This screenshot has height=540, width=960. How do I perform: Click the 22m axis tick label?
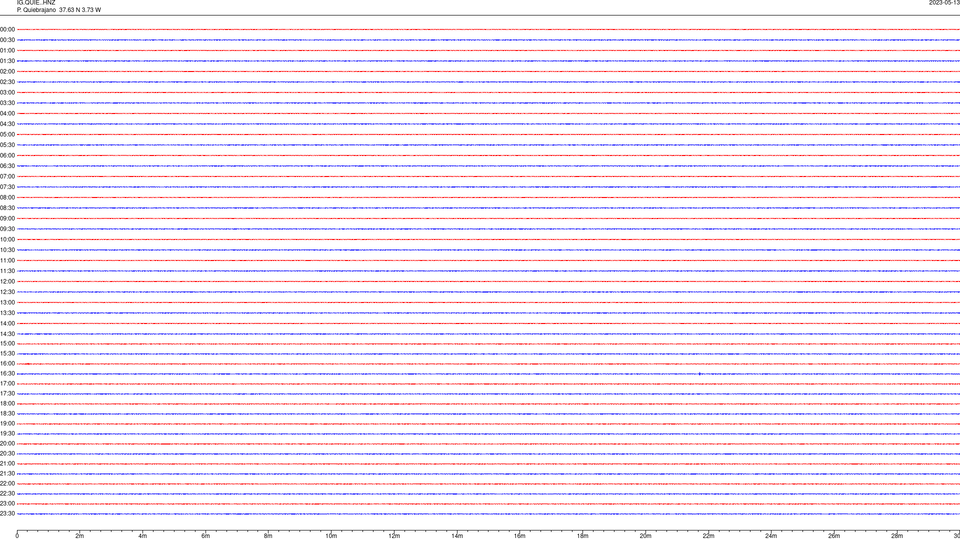point(708,536)
